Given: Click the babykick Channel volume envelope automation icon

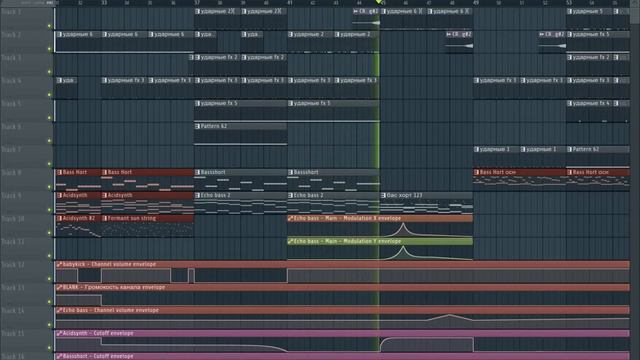Looking at the screenshot, I should 59,264.
